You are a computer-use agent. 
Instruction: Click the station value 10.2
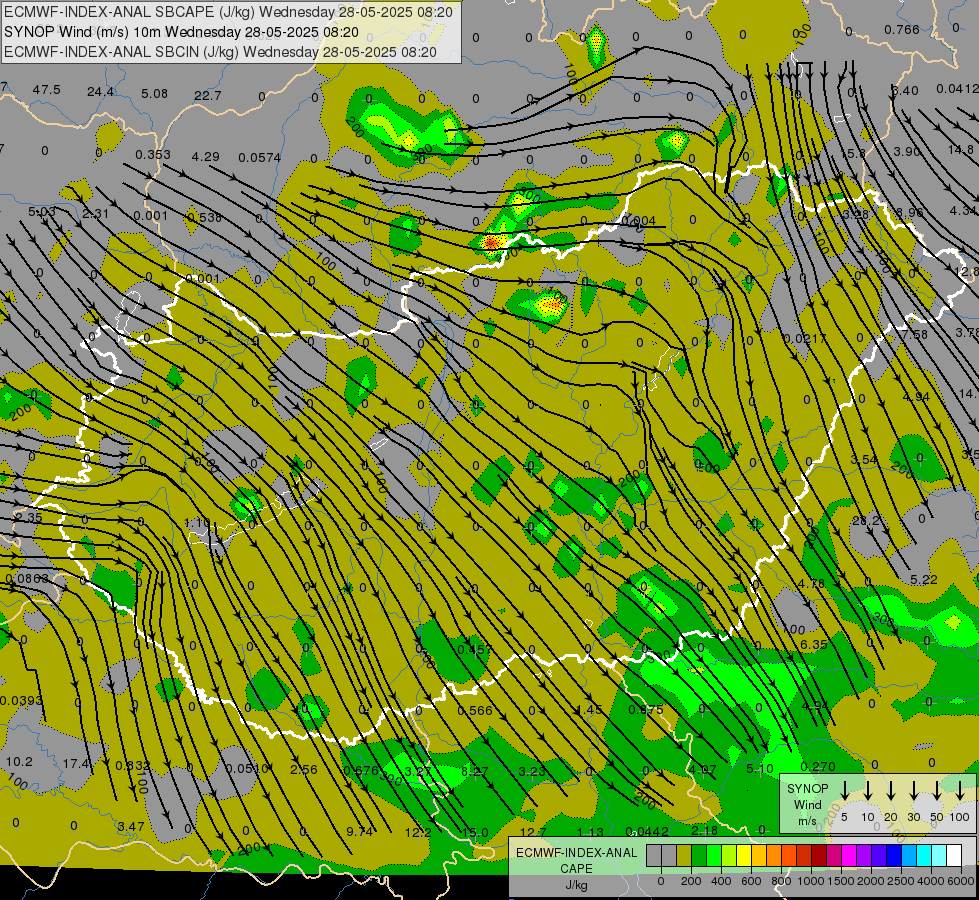[x=19, y=761]
